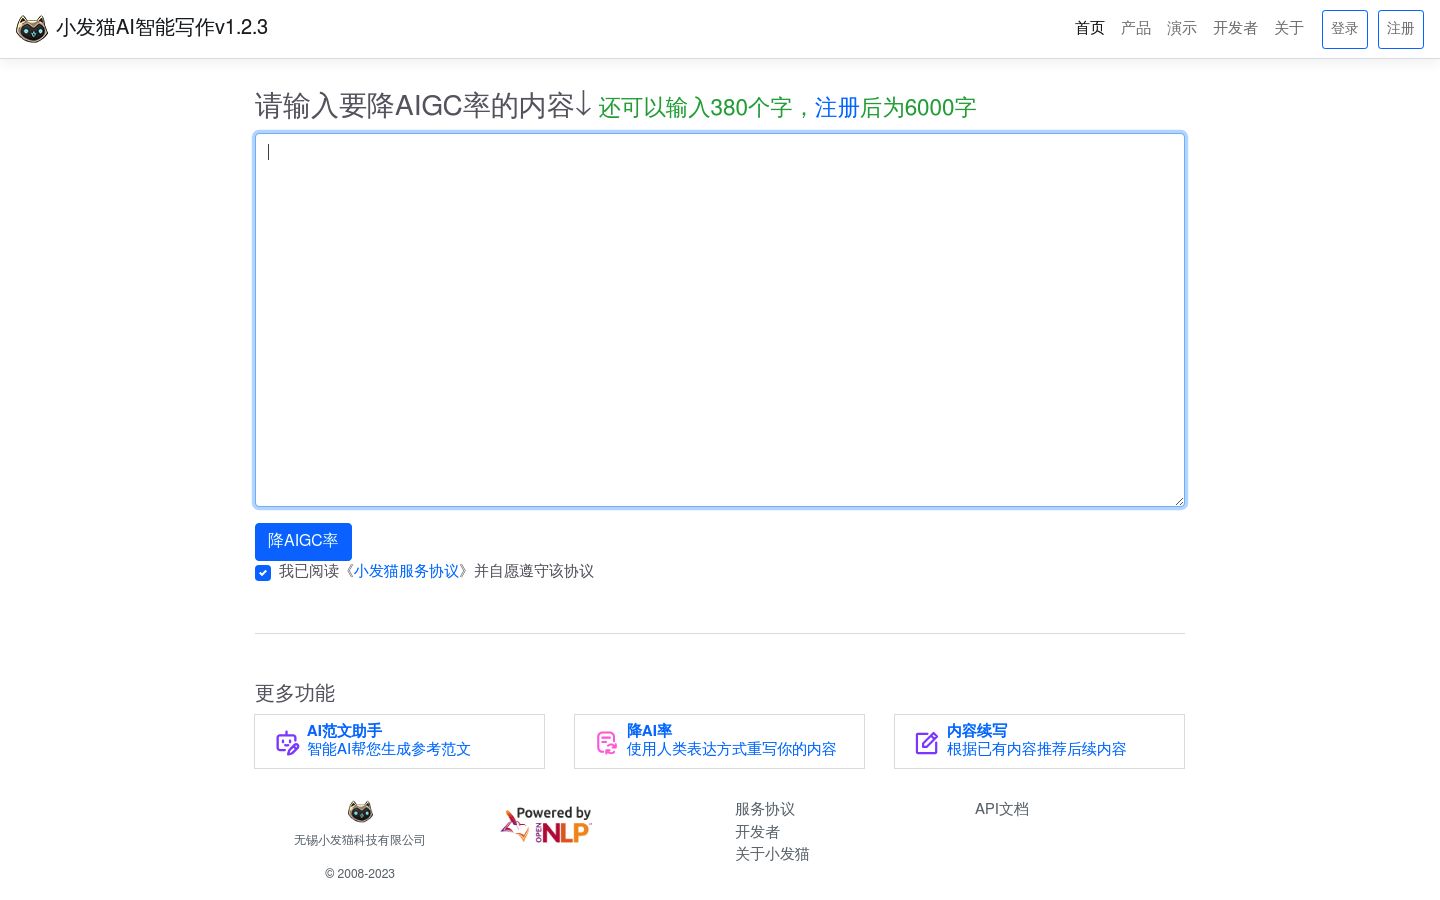Open the 产品 menu item

(1136, 28)
